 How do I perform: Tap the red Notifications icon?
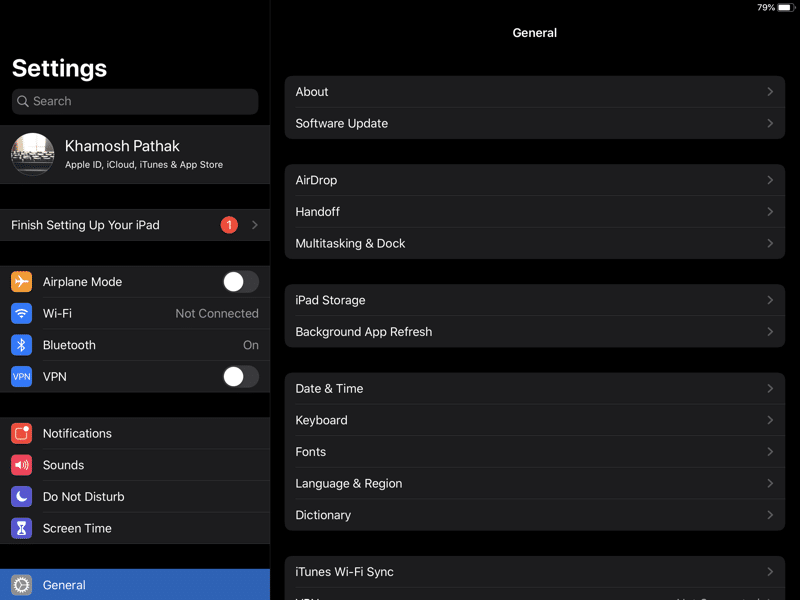pyautogui.click(x=22, y=434)
